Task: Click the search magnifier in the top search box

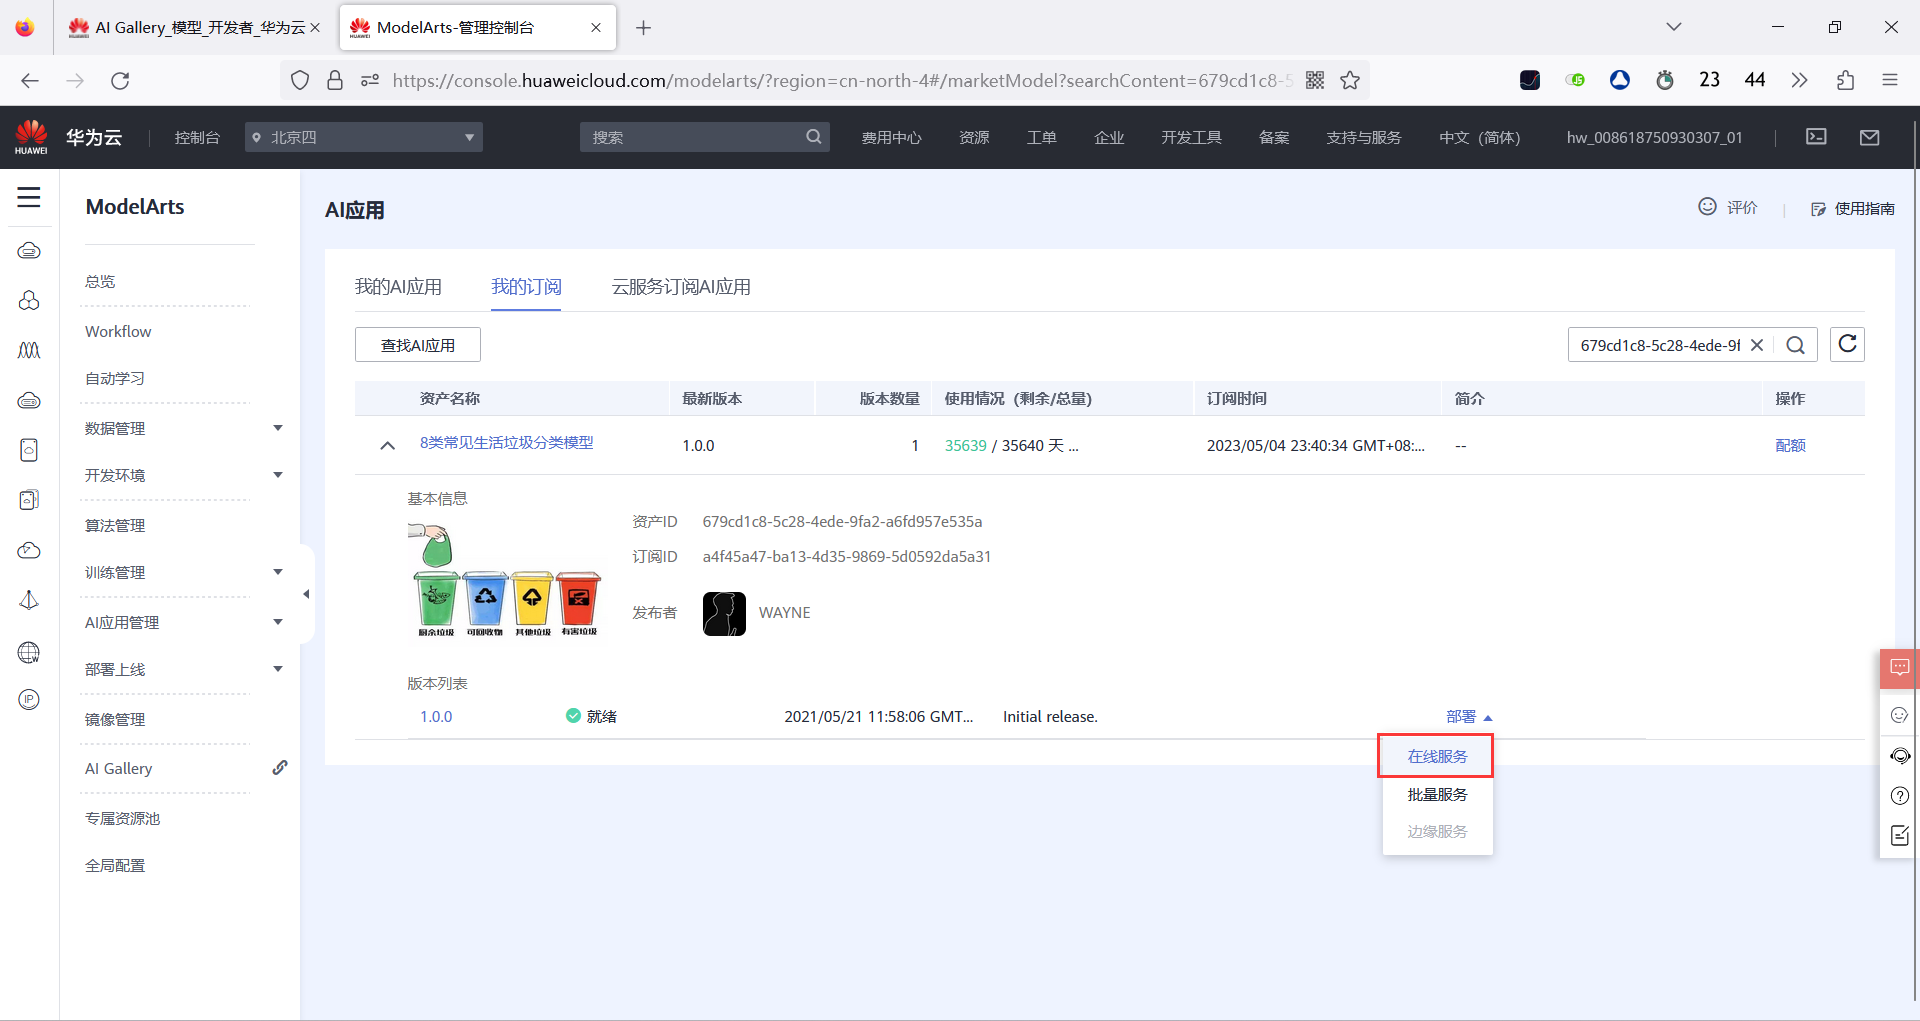Action: click(x=814, y=137)
